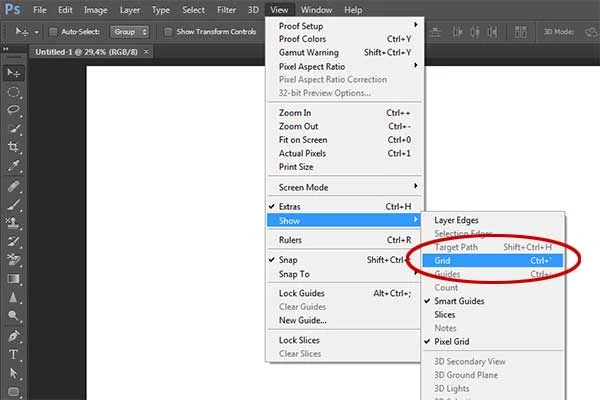Click the Distribute Left Edges icon
The height and width of the screenshot is (400, 600).
pos(457,32)
